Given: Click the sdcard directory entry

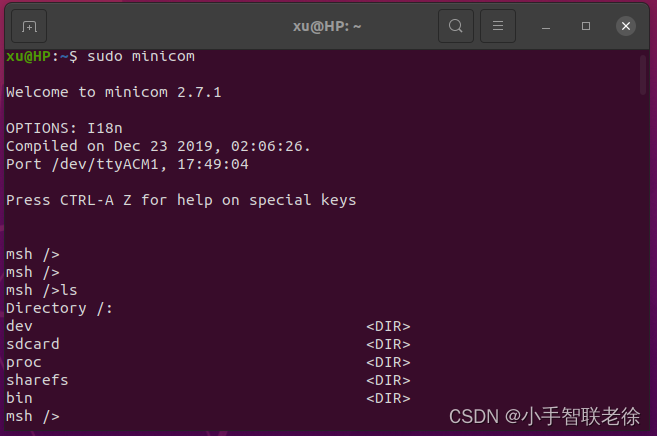Looking at the screenshot, I should [33, 344].
